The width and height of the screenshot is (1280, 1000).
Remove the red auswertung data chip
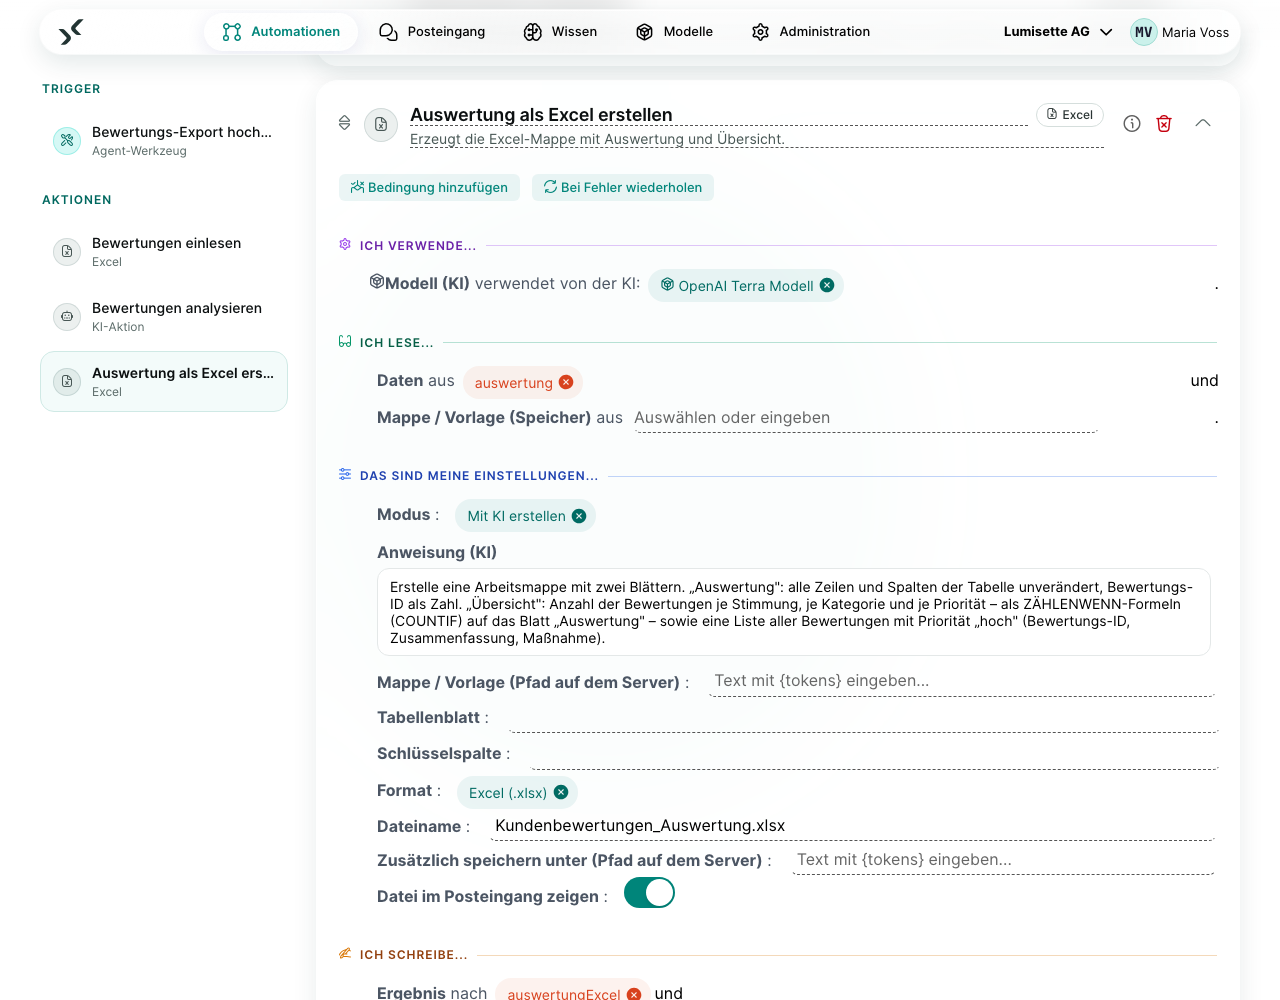pos(566,382)
